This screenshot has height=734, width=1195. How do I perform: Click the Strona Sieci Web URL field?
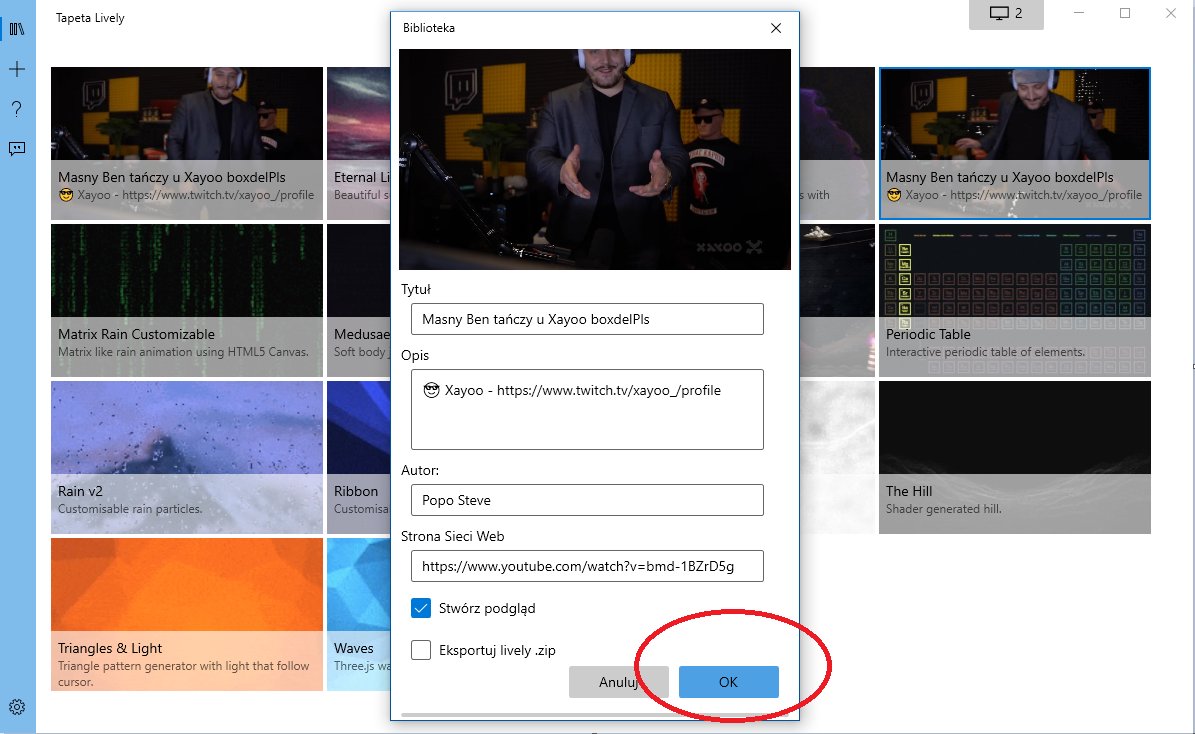pyautogui.click(x=587, y=566)
